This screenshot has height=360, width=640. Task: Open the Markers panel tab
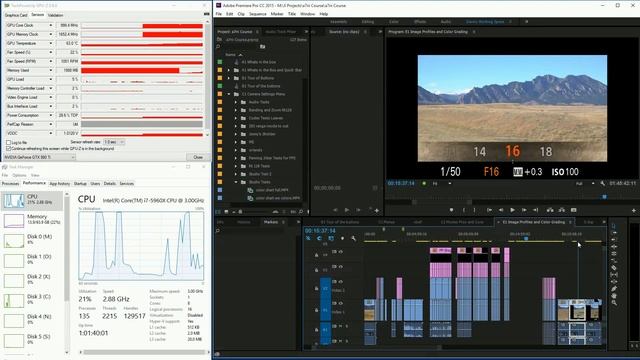(271, 222)
